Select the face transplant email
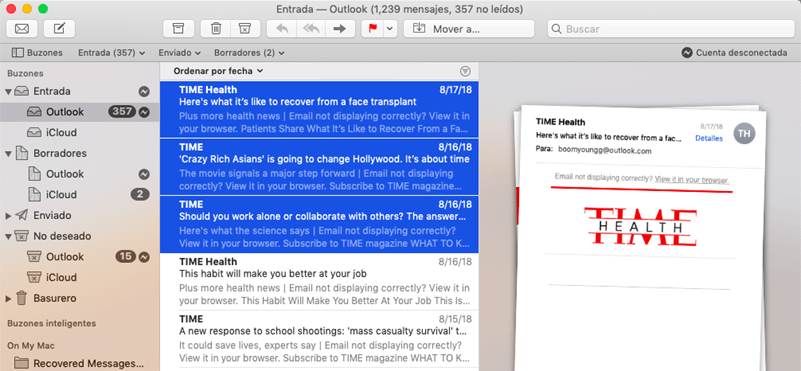Image resolution: width=801 pixels, height=371 pixels. 319,109
